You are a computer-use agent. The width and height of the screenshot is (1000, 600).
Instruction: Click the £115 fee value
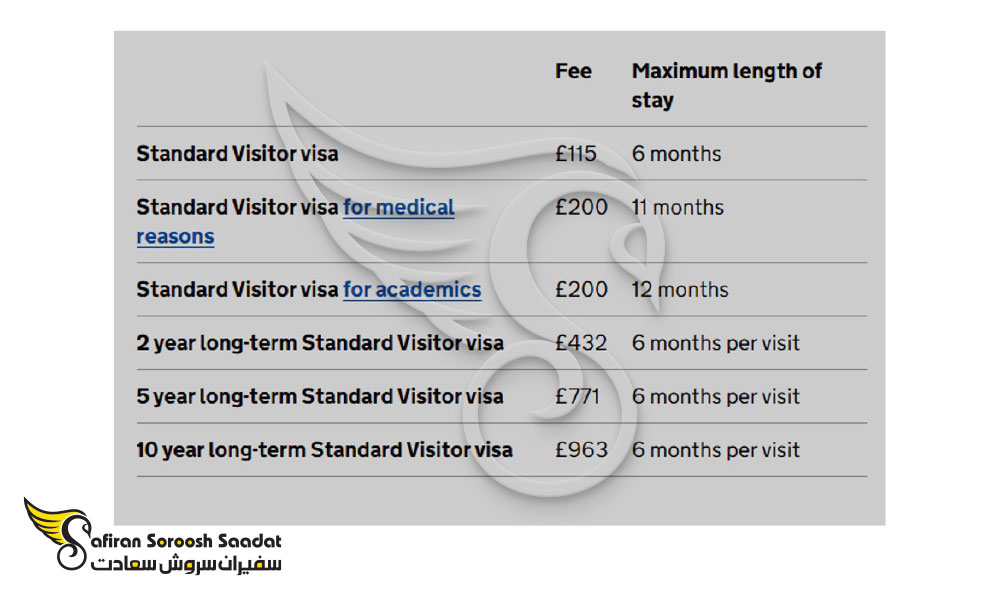[576, 154]
